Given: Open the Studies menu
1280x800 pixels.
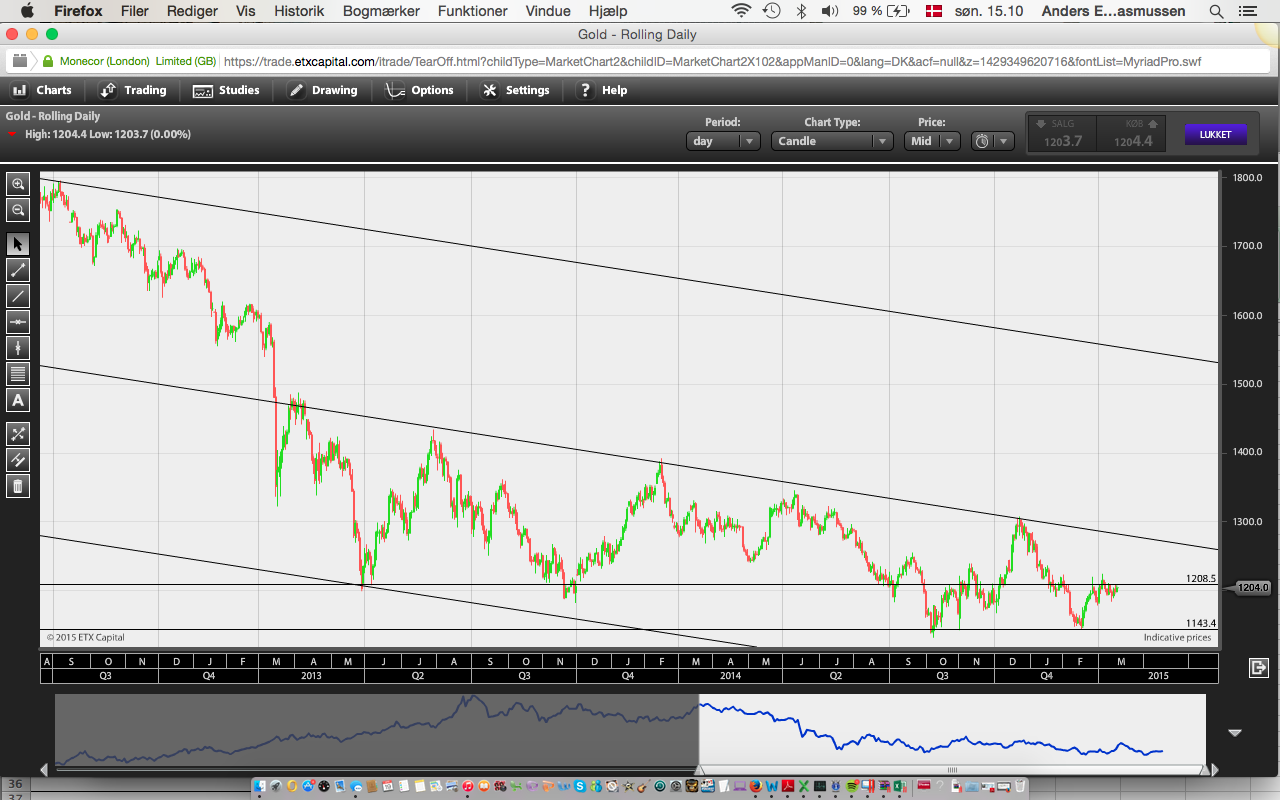Looking at the screenshot, I should point(226,90).
